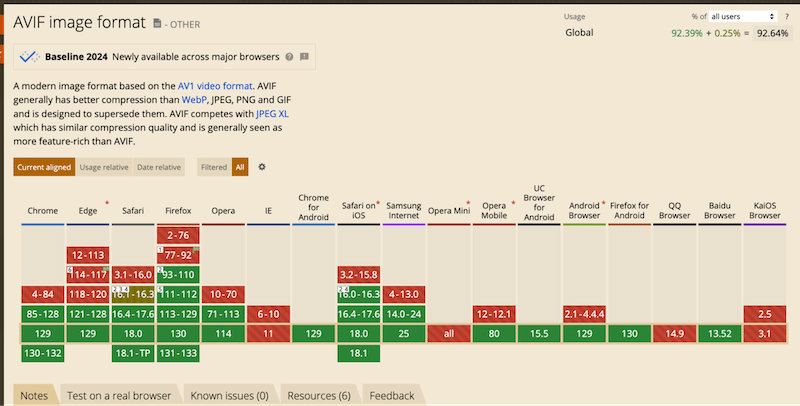Click Safari 18.1-TP cell
This screenshot has height=406, width=800.
click(x=133, y=353)
